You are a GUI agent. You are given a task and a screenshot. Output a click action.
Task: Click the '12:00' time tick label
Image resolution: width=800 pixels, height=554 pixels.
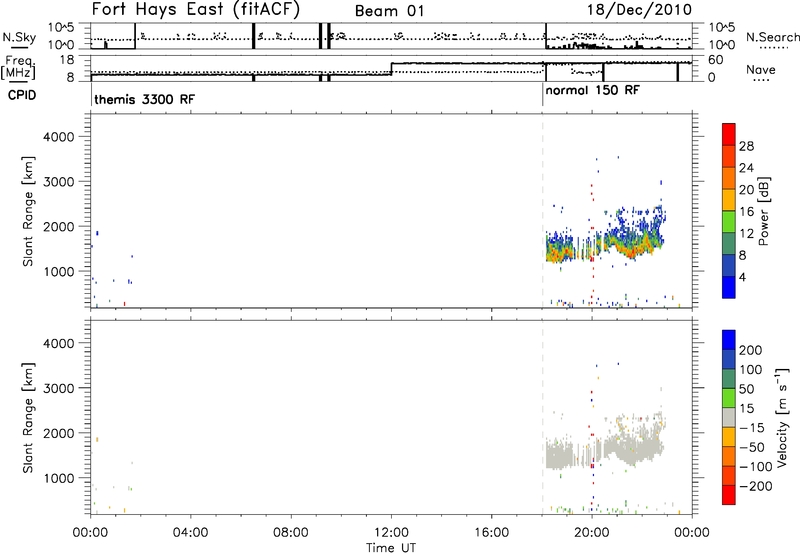(391, 533)
